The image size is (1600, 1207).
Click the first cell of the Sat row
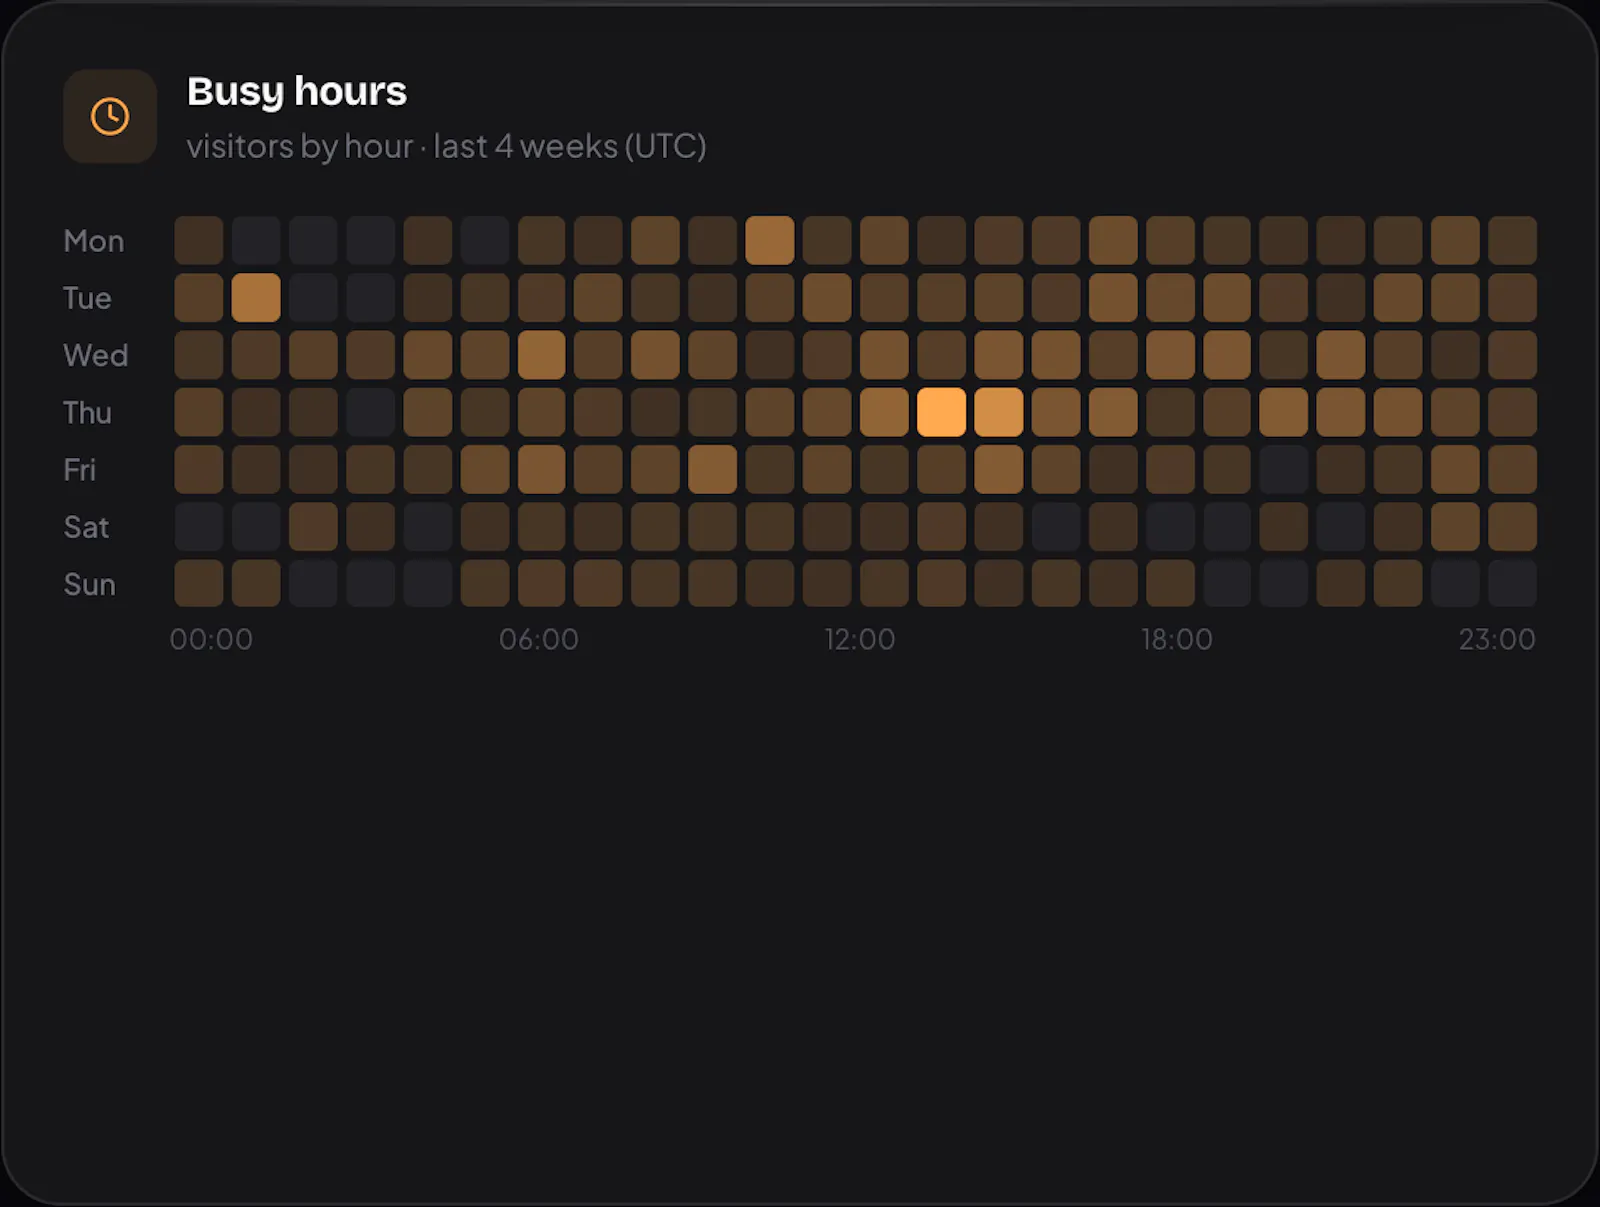pos(199,527)
